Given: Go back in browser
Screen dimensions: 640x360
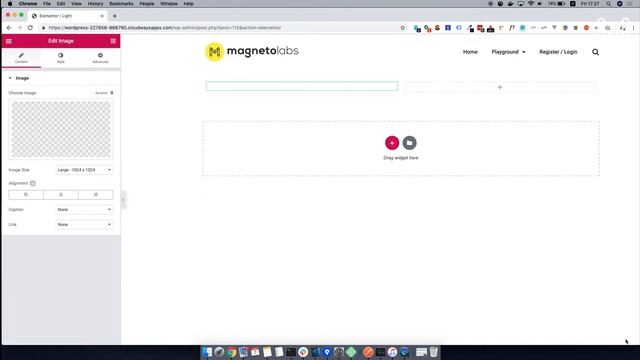Looking at the screenshot, I should [9, 28].
